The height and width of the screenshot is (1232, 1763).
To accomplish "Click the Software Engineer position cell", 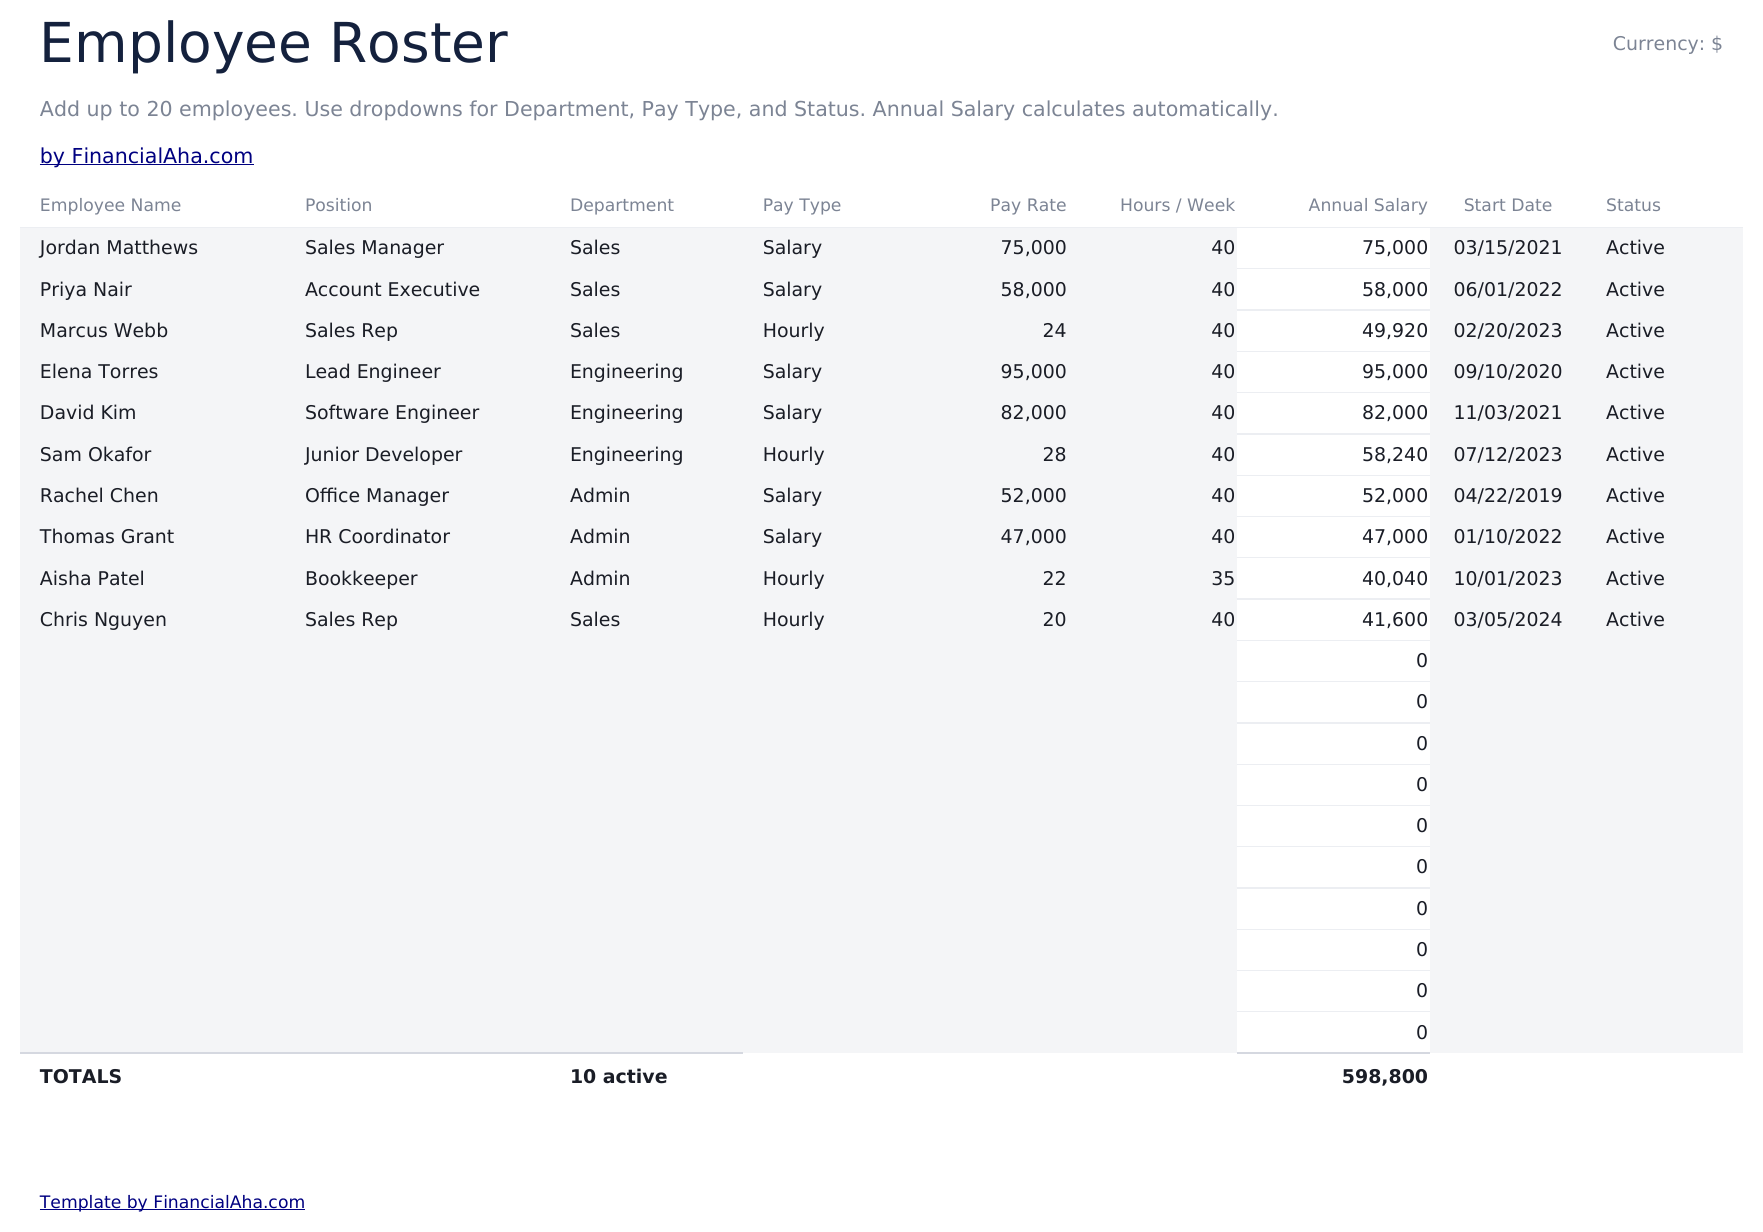I will pos(417,413).
